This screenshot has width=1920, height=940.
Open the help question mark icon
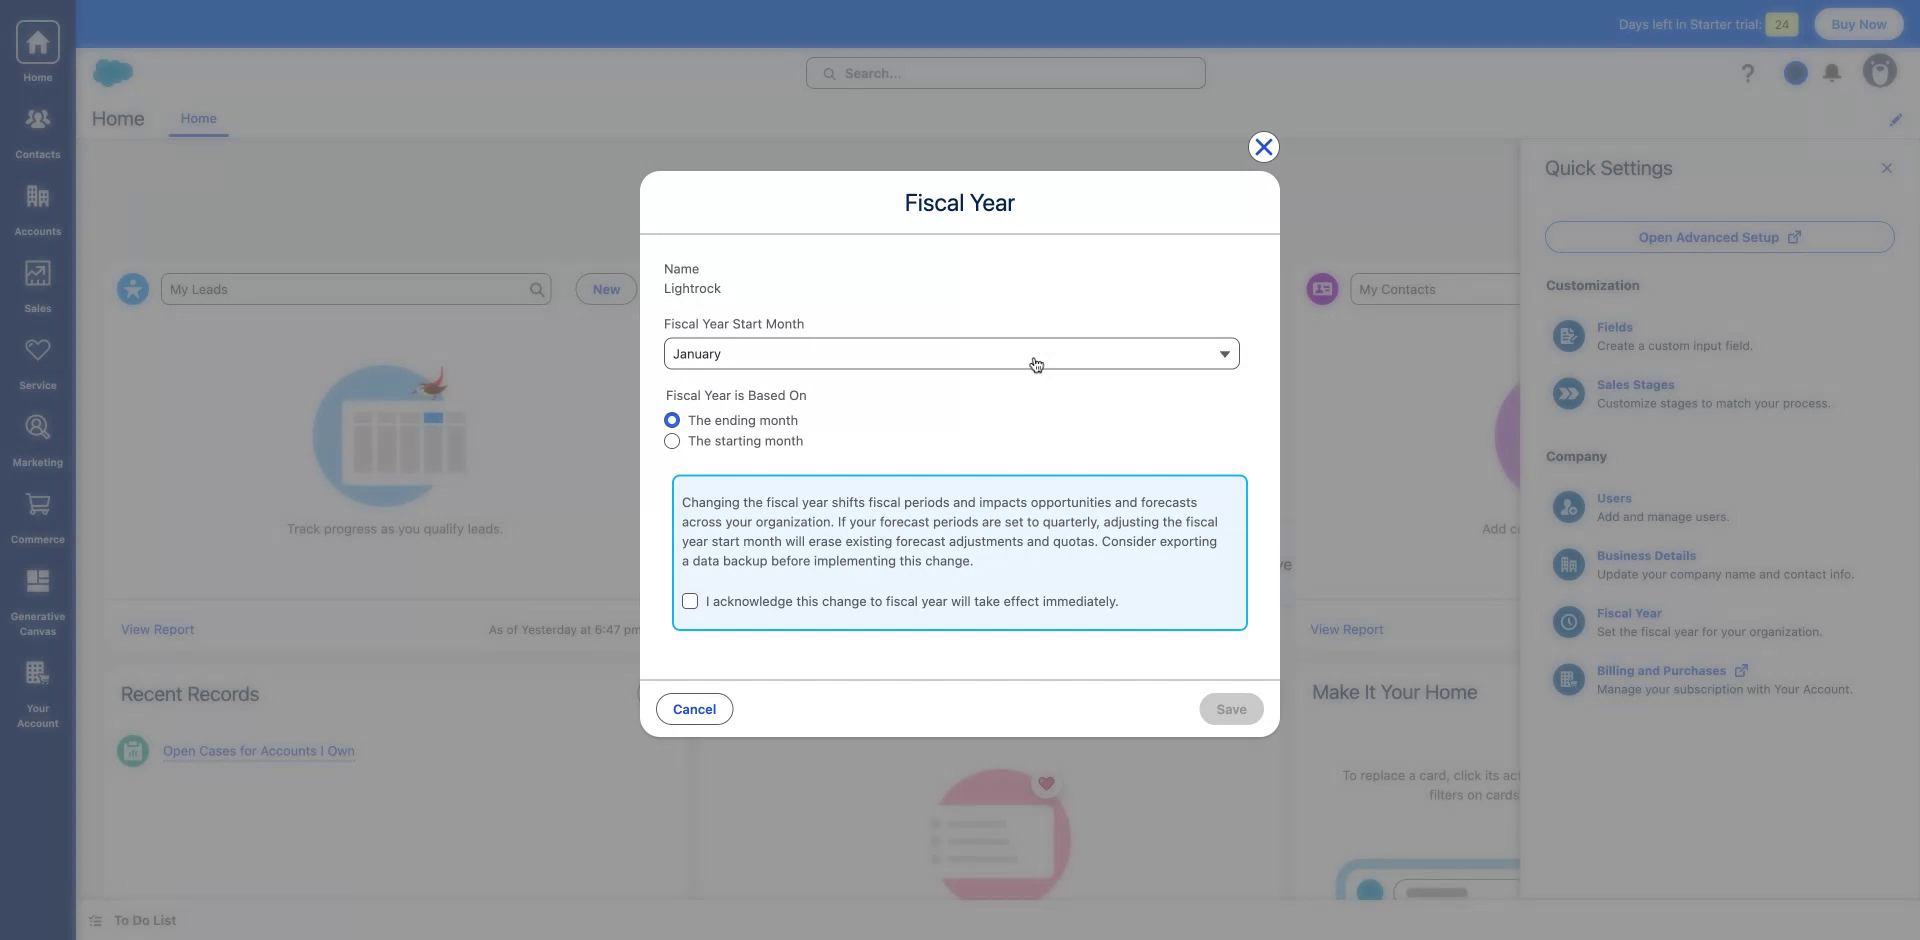pos(1748,72)
